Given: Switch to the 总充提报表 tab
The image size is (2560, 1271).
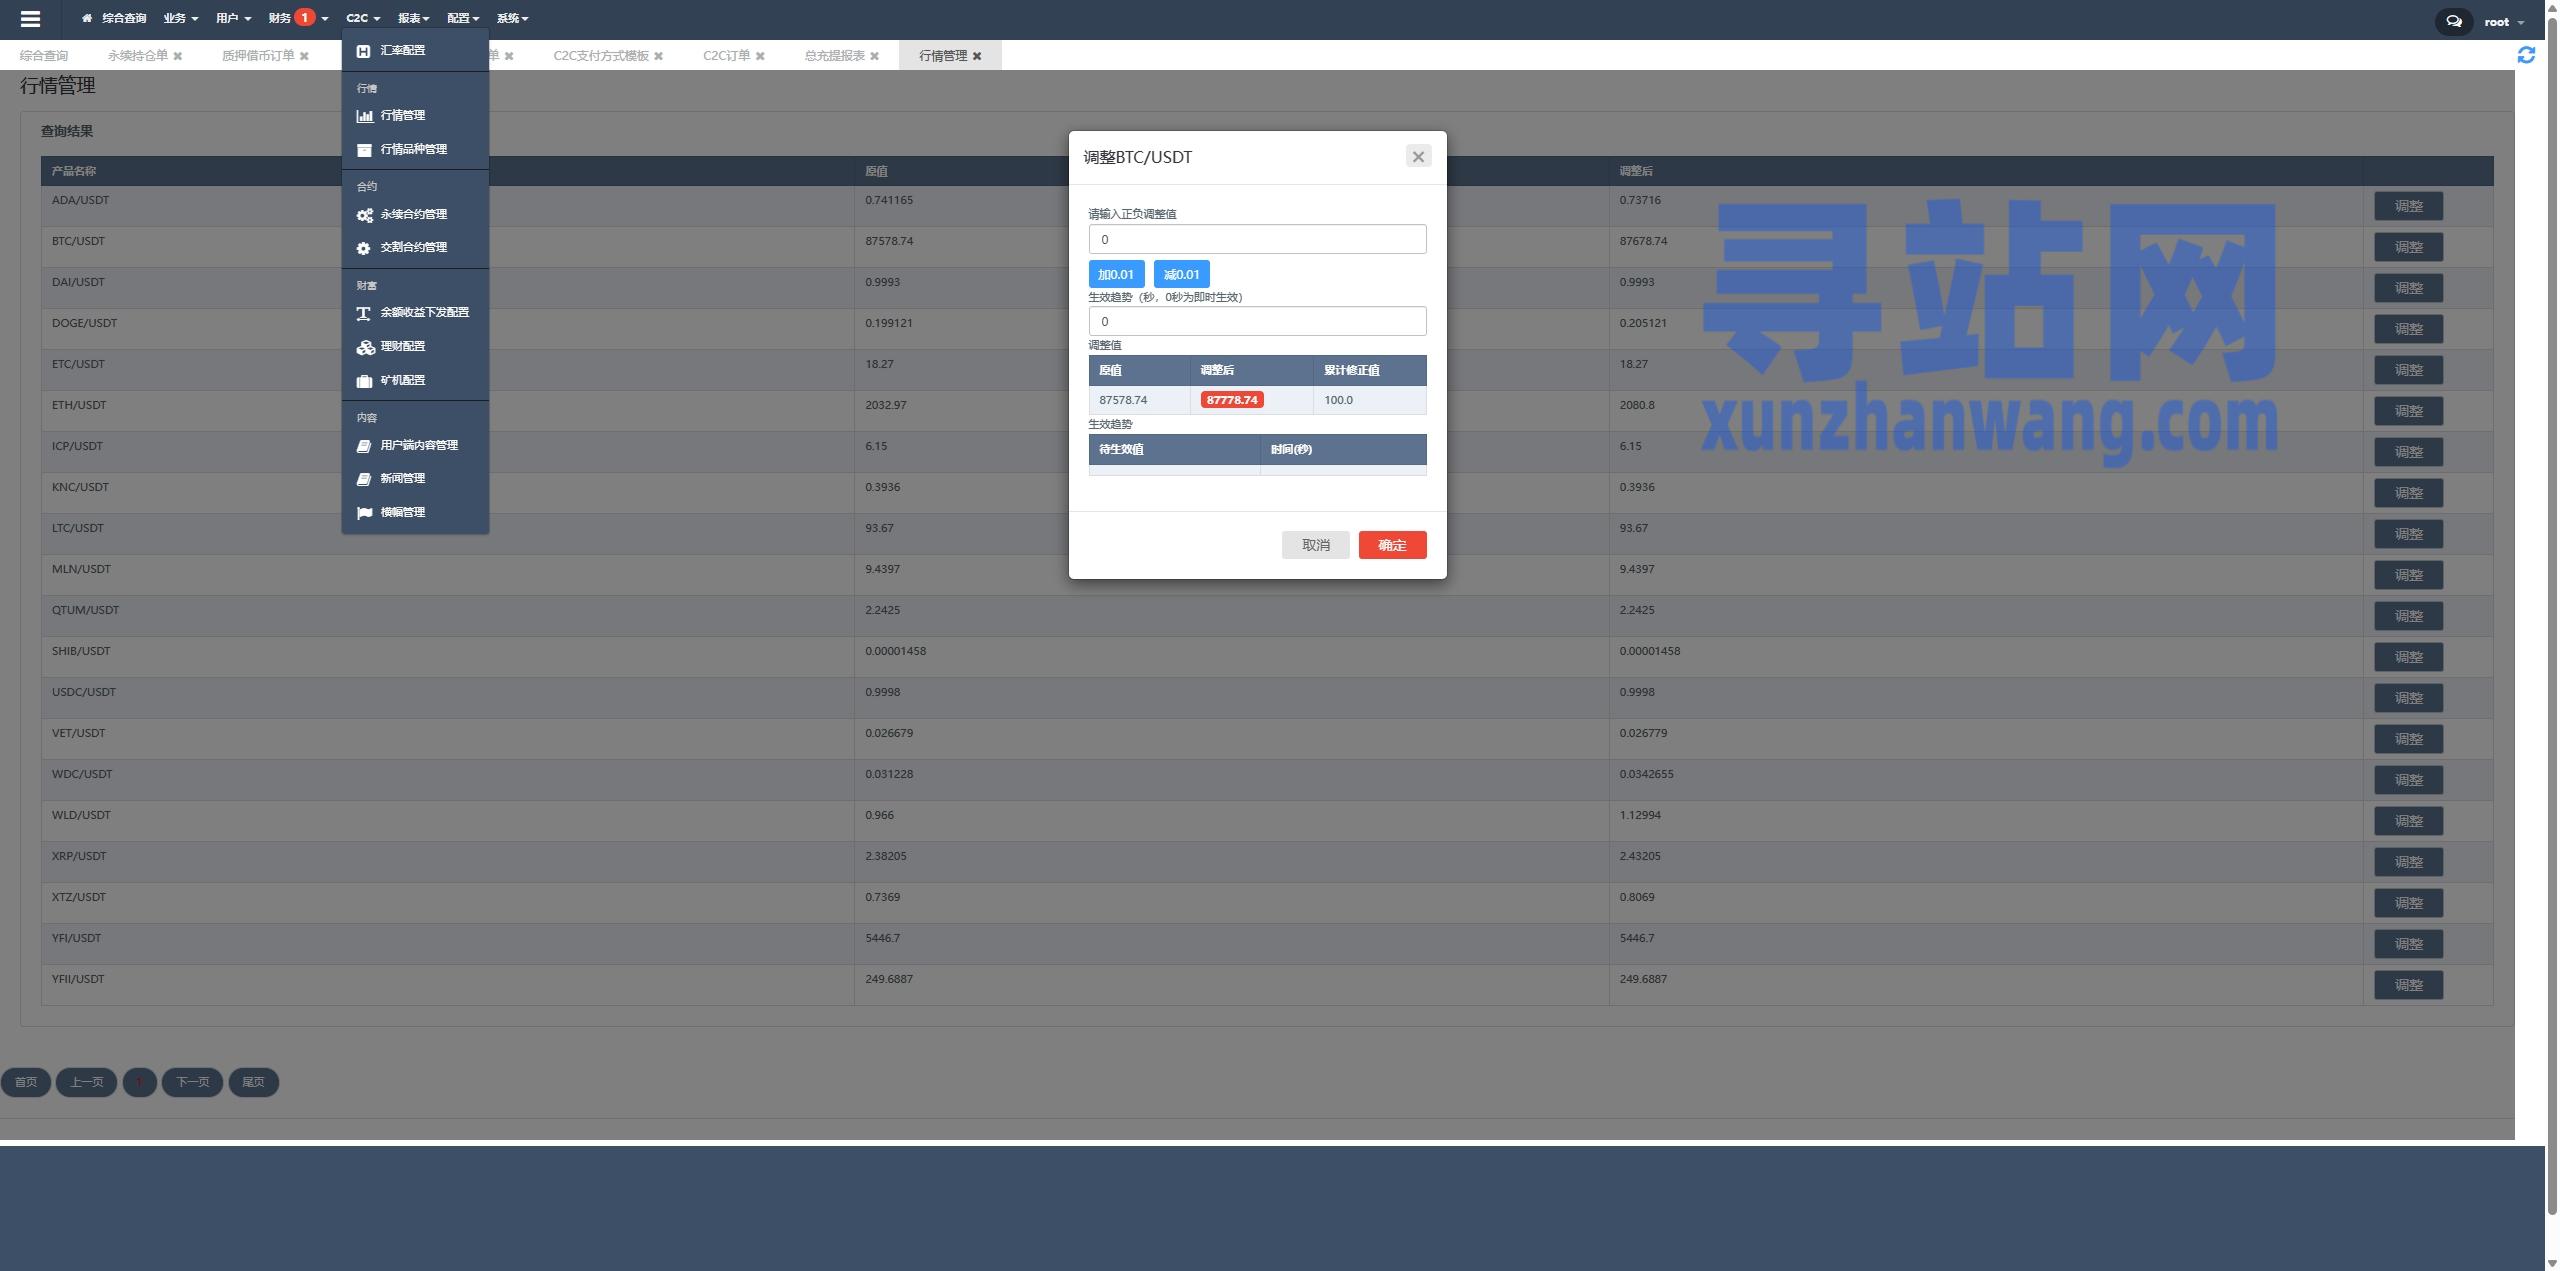Looking at the screenshot, I should tap(834, 56).
